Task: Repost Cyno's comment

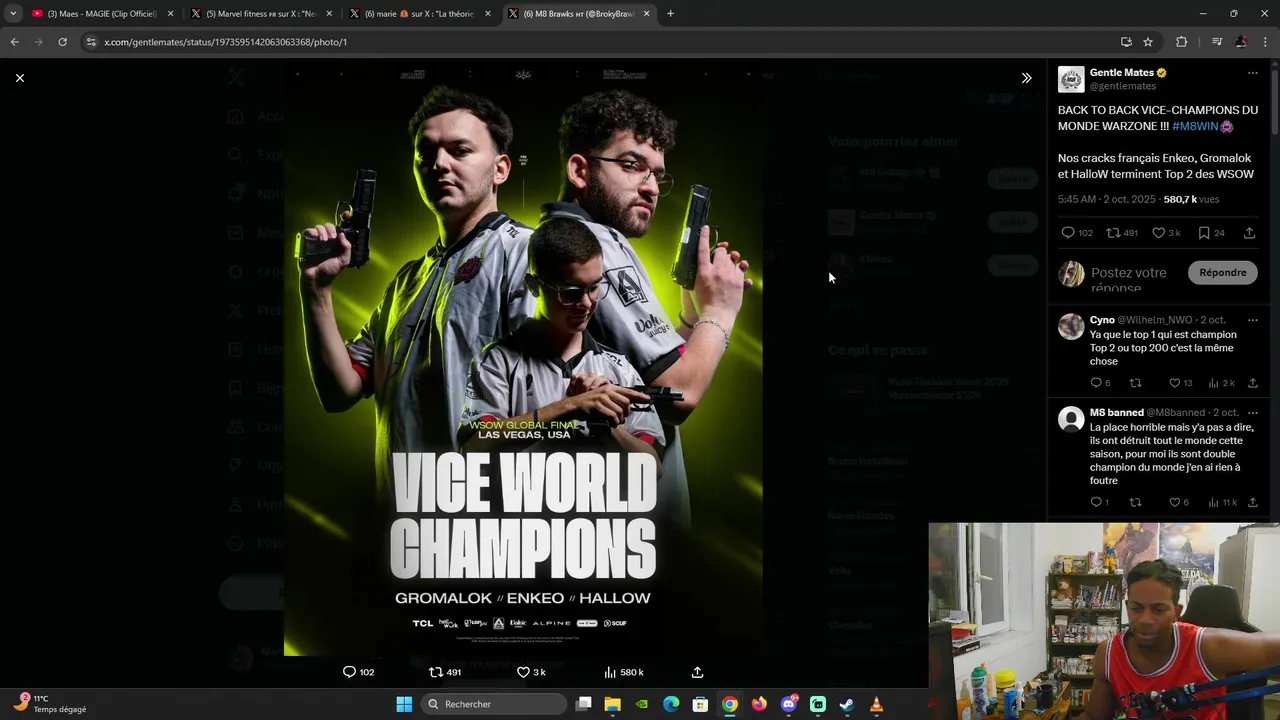Action: pyautogui.click(x=1135, y=383)
